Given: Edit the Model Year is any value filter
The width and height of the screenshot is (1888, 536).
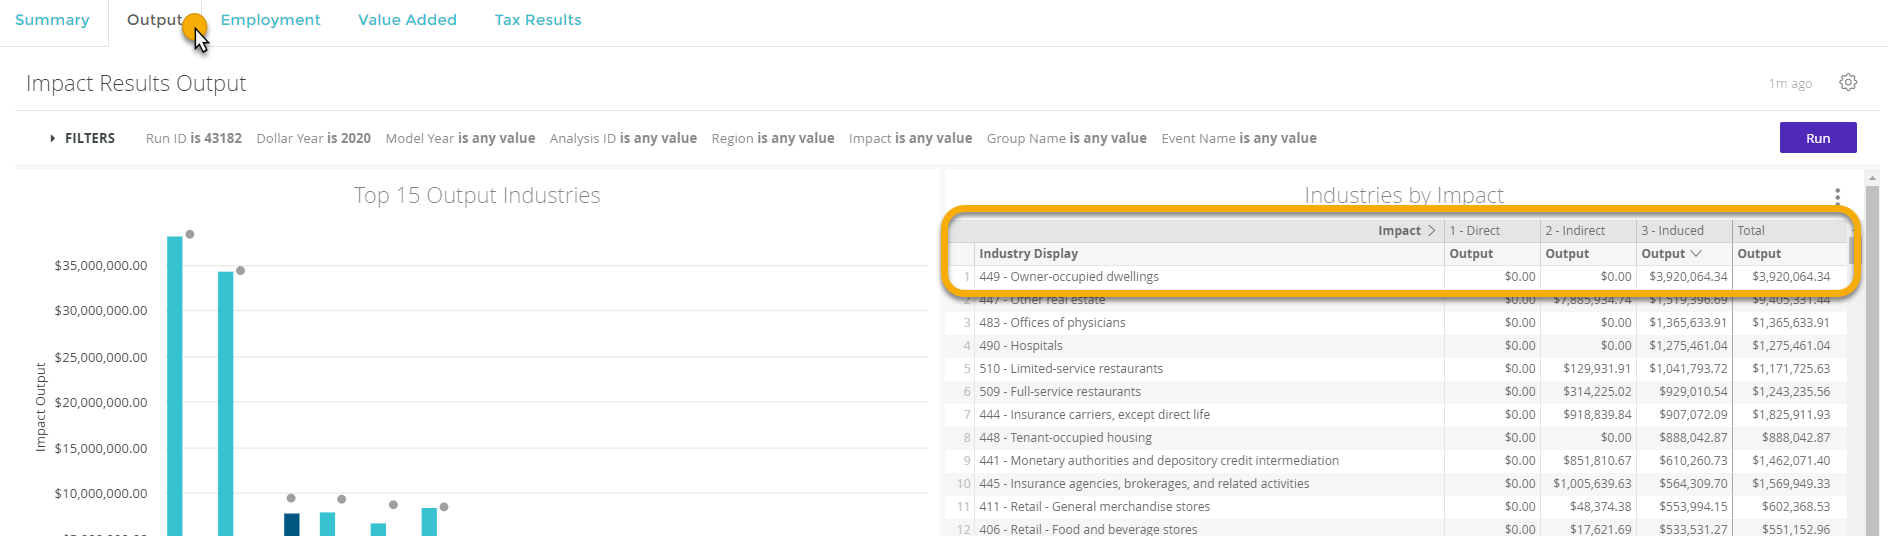Looking at the screenshot, I should pyautogui.click(x=460, y=138).
